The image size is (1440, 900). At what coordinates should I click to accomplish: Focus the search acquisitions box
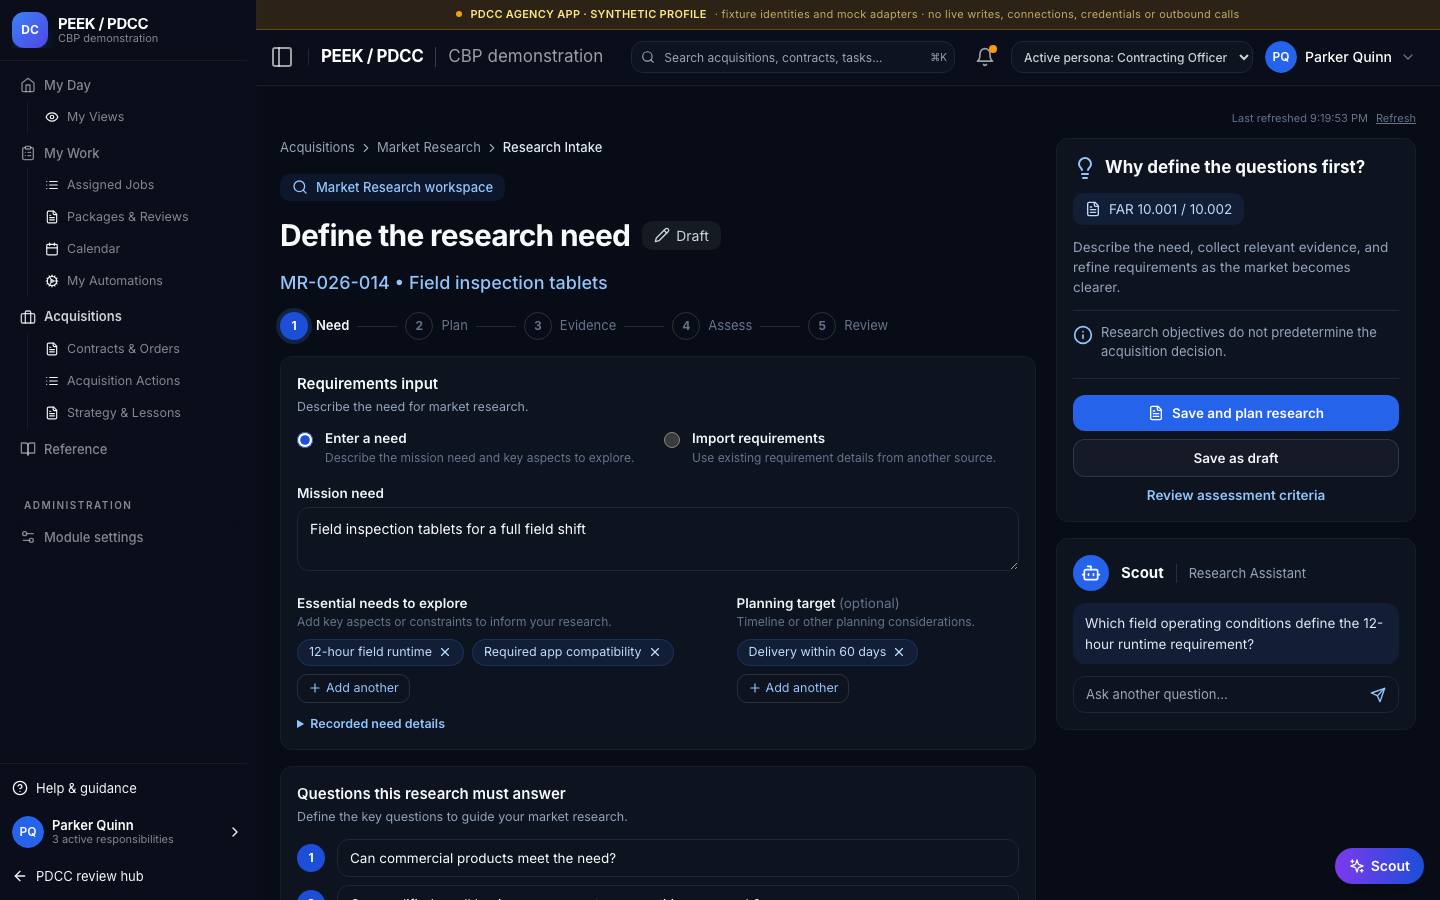[x=793, y=57]
